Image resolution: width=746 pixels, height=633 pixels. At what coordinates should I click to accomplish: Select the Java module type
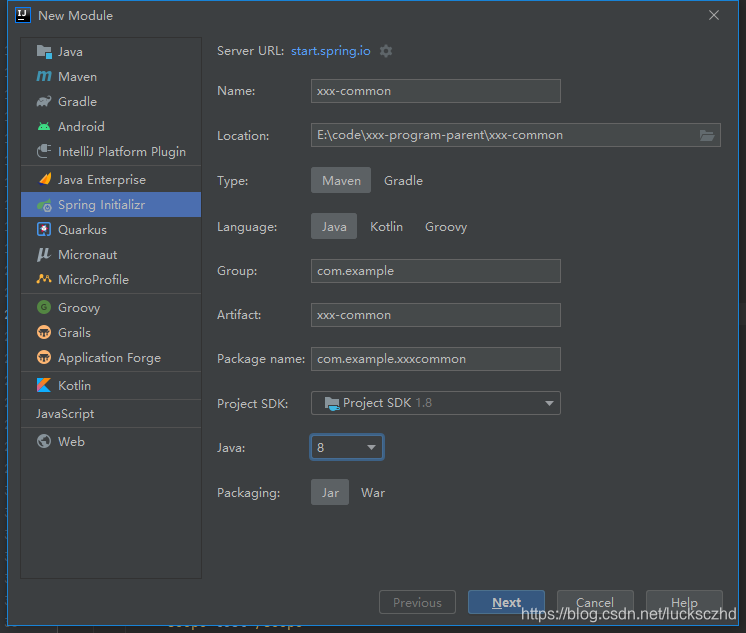[111, 51]
